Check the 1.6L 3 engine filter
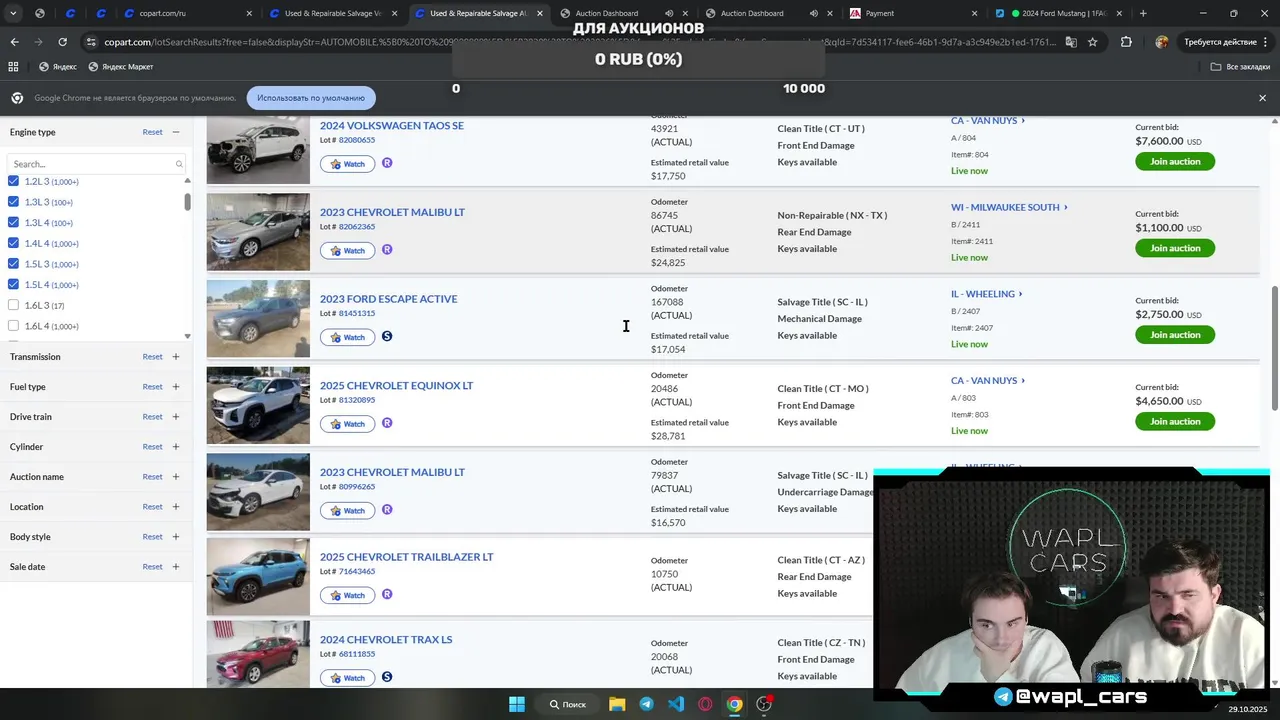 13,305
